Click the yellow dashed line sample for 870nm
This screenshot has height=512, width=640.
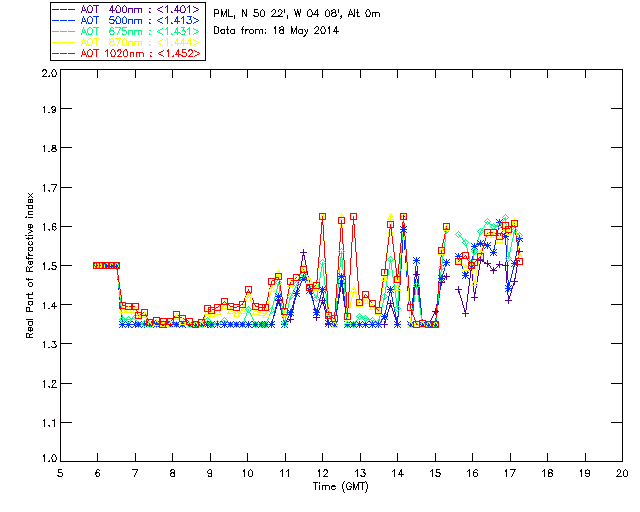(64, 42)
